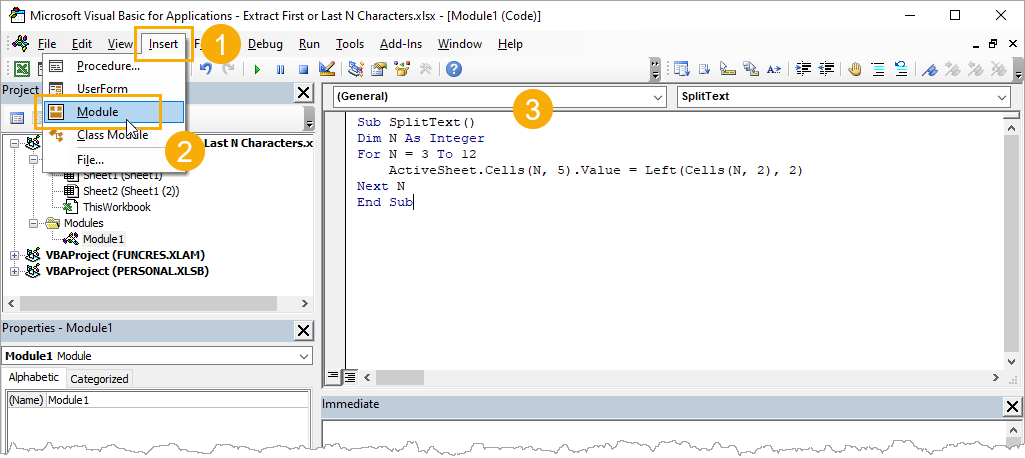Click the Indent icon

coord(803,69)
